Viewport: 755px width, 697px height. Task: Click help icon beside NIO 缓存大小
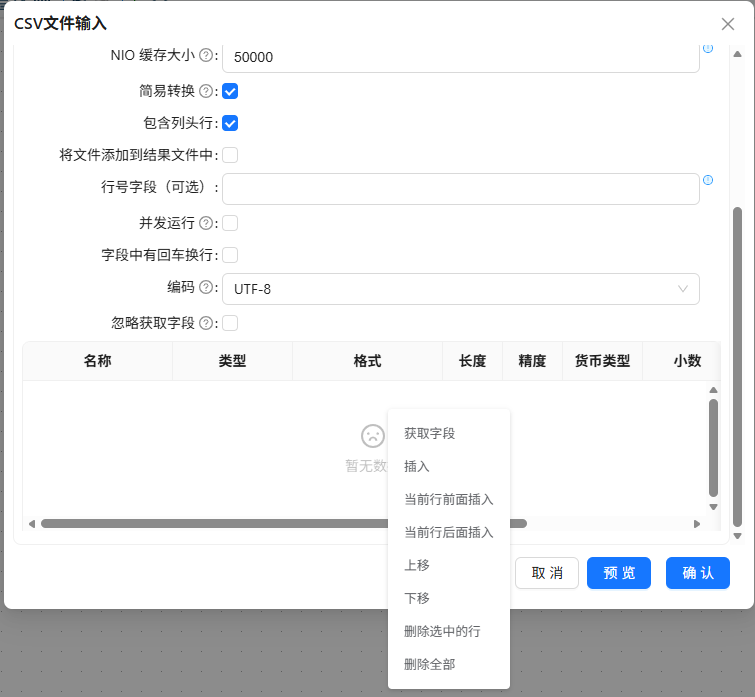point(206,55)
